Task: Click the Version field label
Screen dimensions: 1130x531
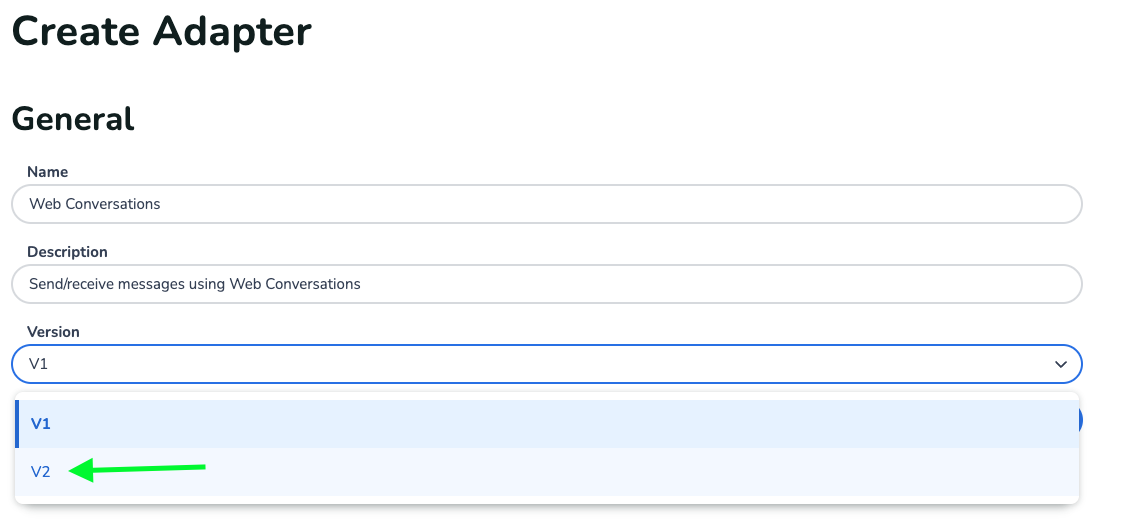Action: coord(53,332)
